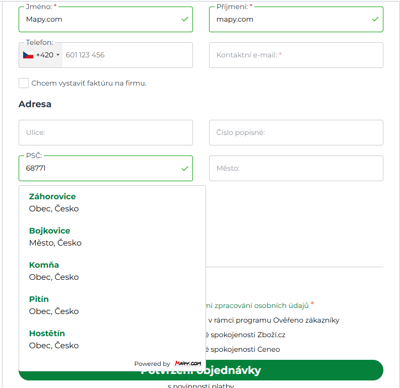The height and width of the screenshot is (388, 400).
Task: Click the green checkmark in Jméno field
Action: tap(185, 19)
